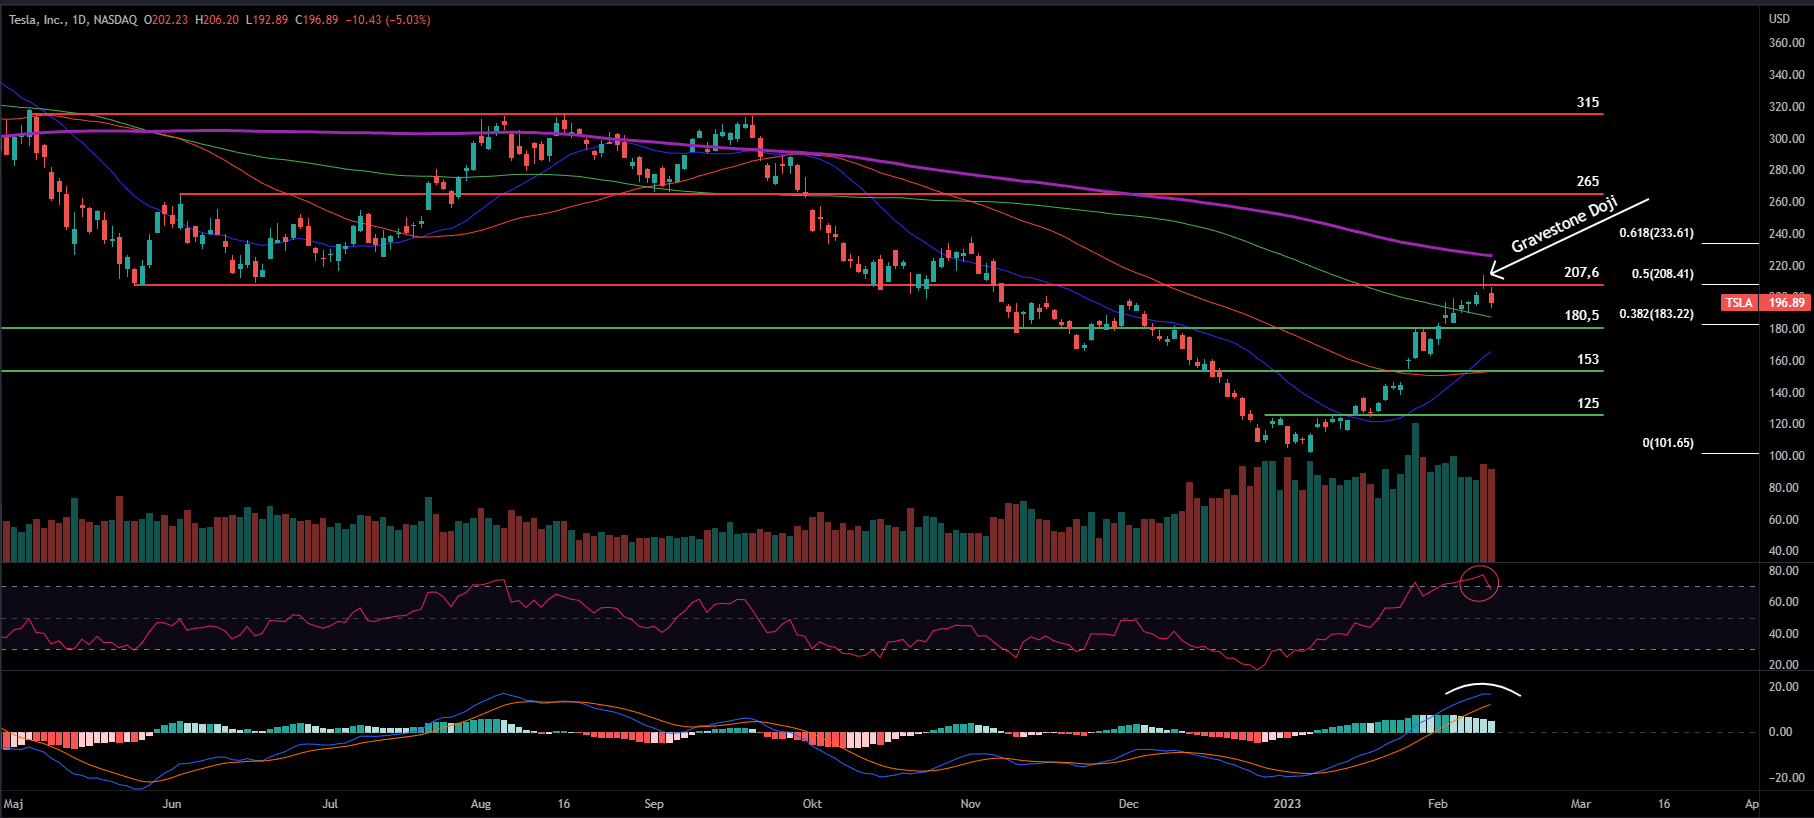This screenshot has width=1814, height=818.
Task: Select the red circle on RSI
Action: [x=1479, y=583]
